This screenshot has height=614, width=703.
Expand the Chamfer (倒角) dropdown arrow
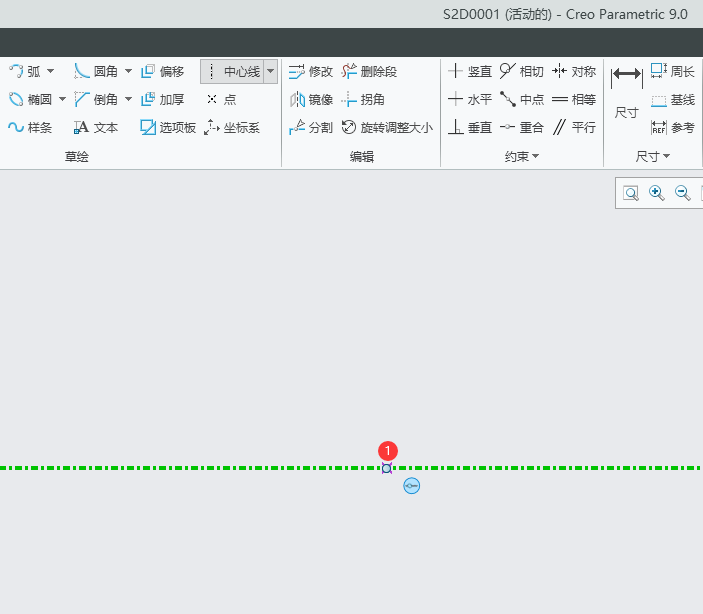[x=128, y=99]
